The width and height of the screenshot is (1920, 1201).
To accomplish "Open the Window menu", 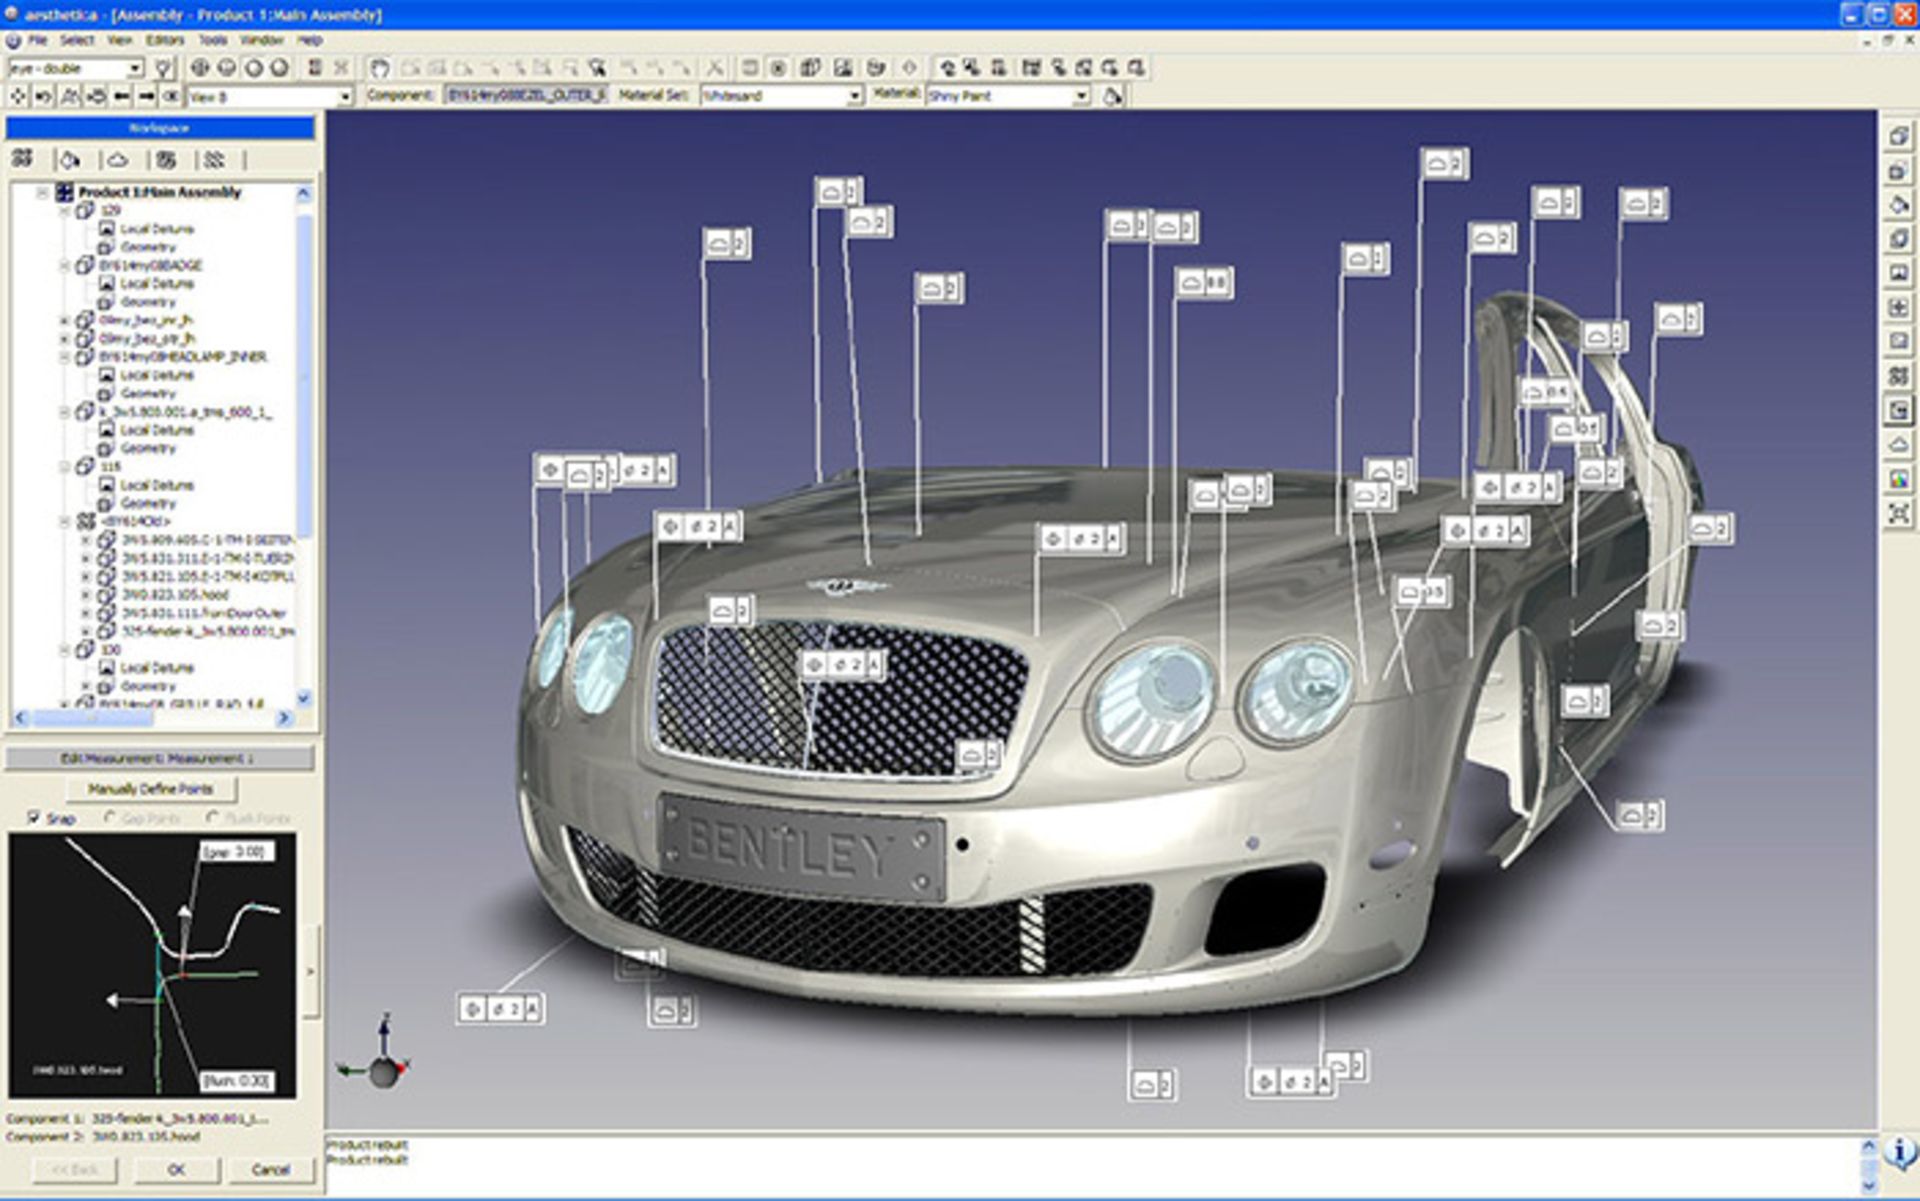I will pyautogui.click(x=262, y=40).
